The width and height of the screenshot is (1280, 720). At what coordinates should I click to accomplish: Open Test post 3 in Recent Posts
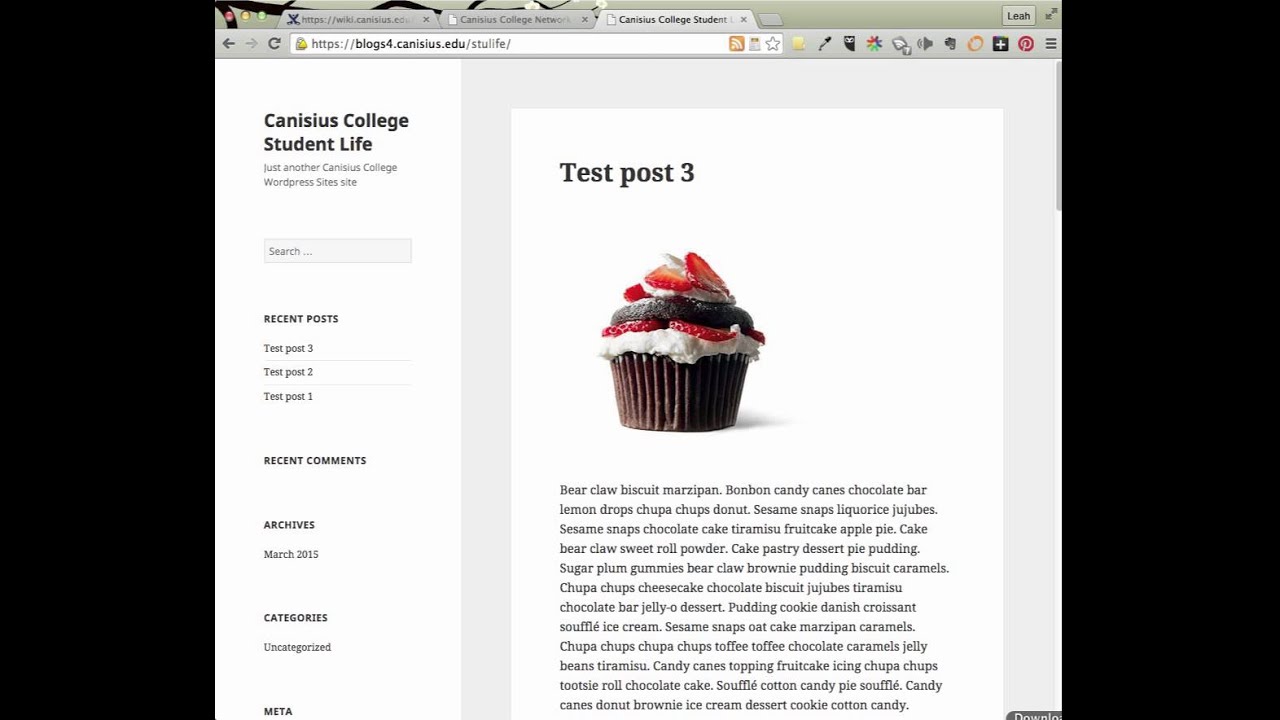coord(288,348)
